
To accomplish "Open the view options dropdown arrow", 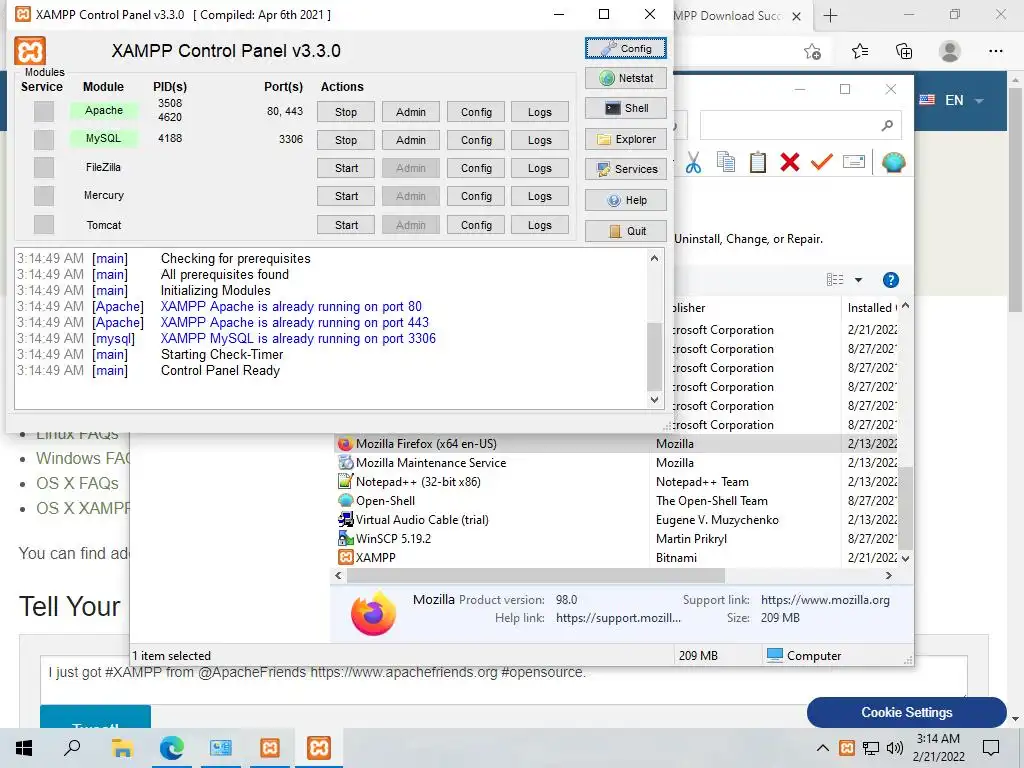I will pos(859,280).
